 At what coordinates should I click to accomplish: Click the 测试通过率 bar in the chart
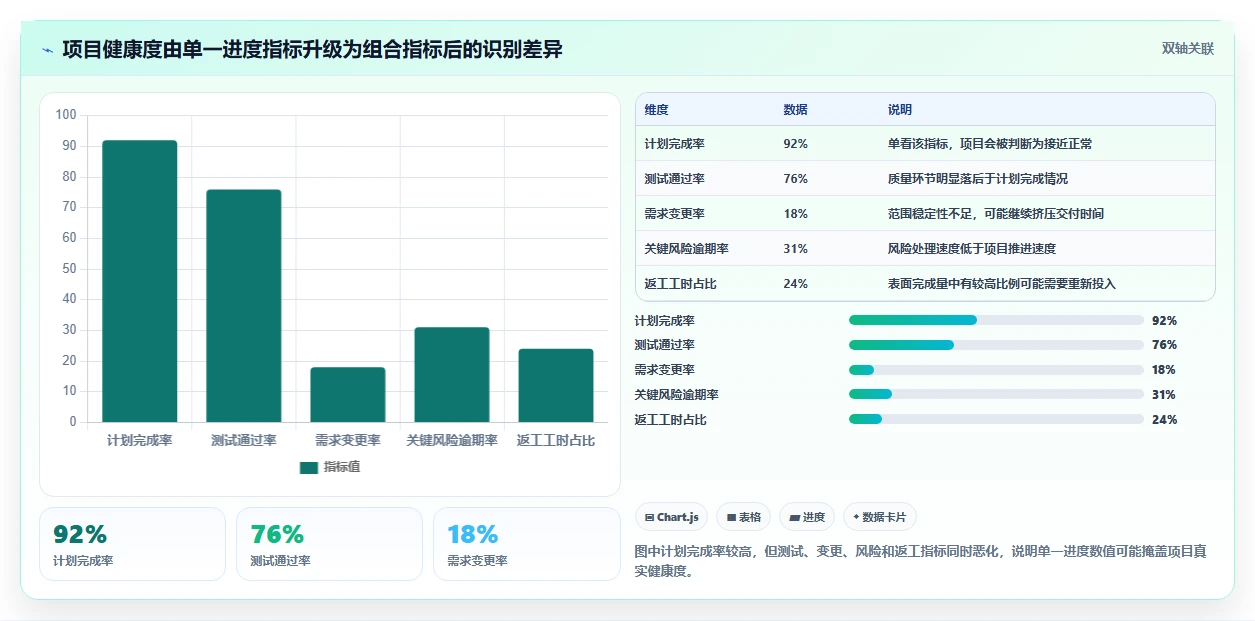pos(244,306)
